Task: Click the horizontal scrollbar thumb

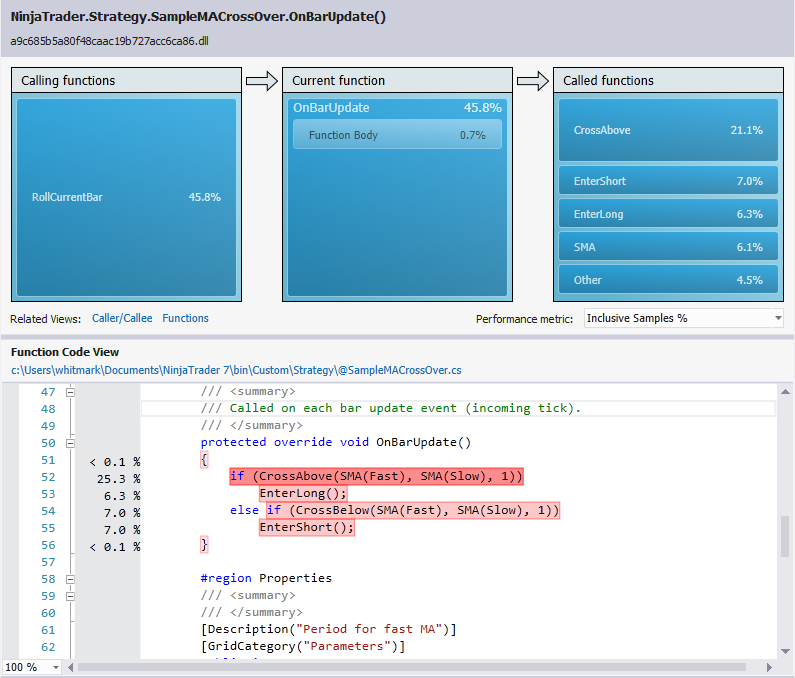Action: [x=411, y=667]
